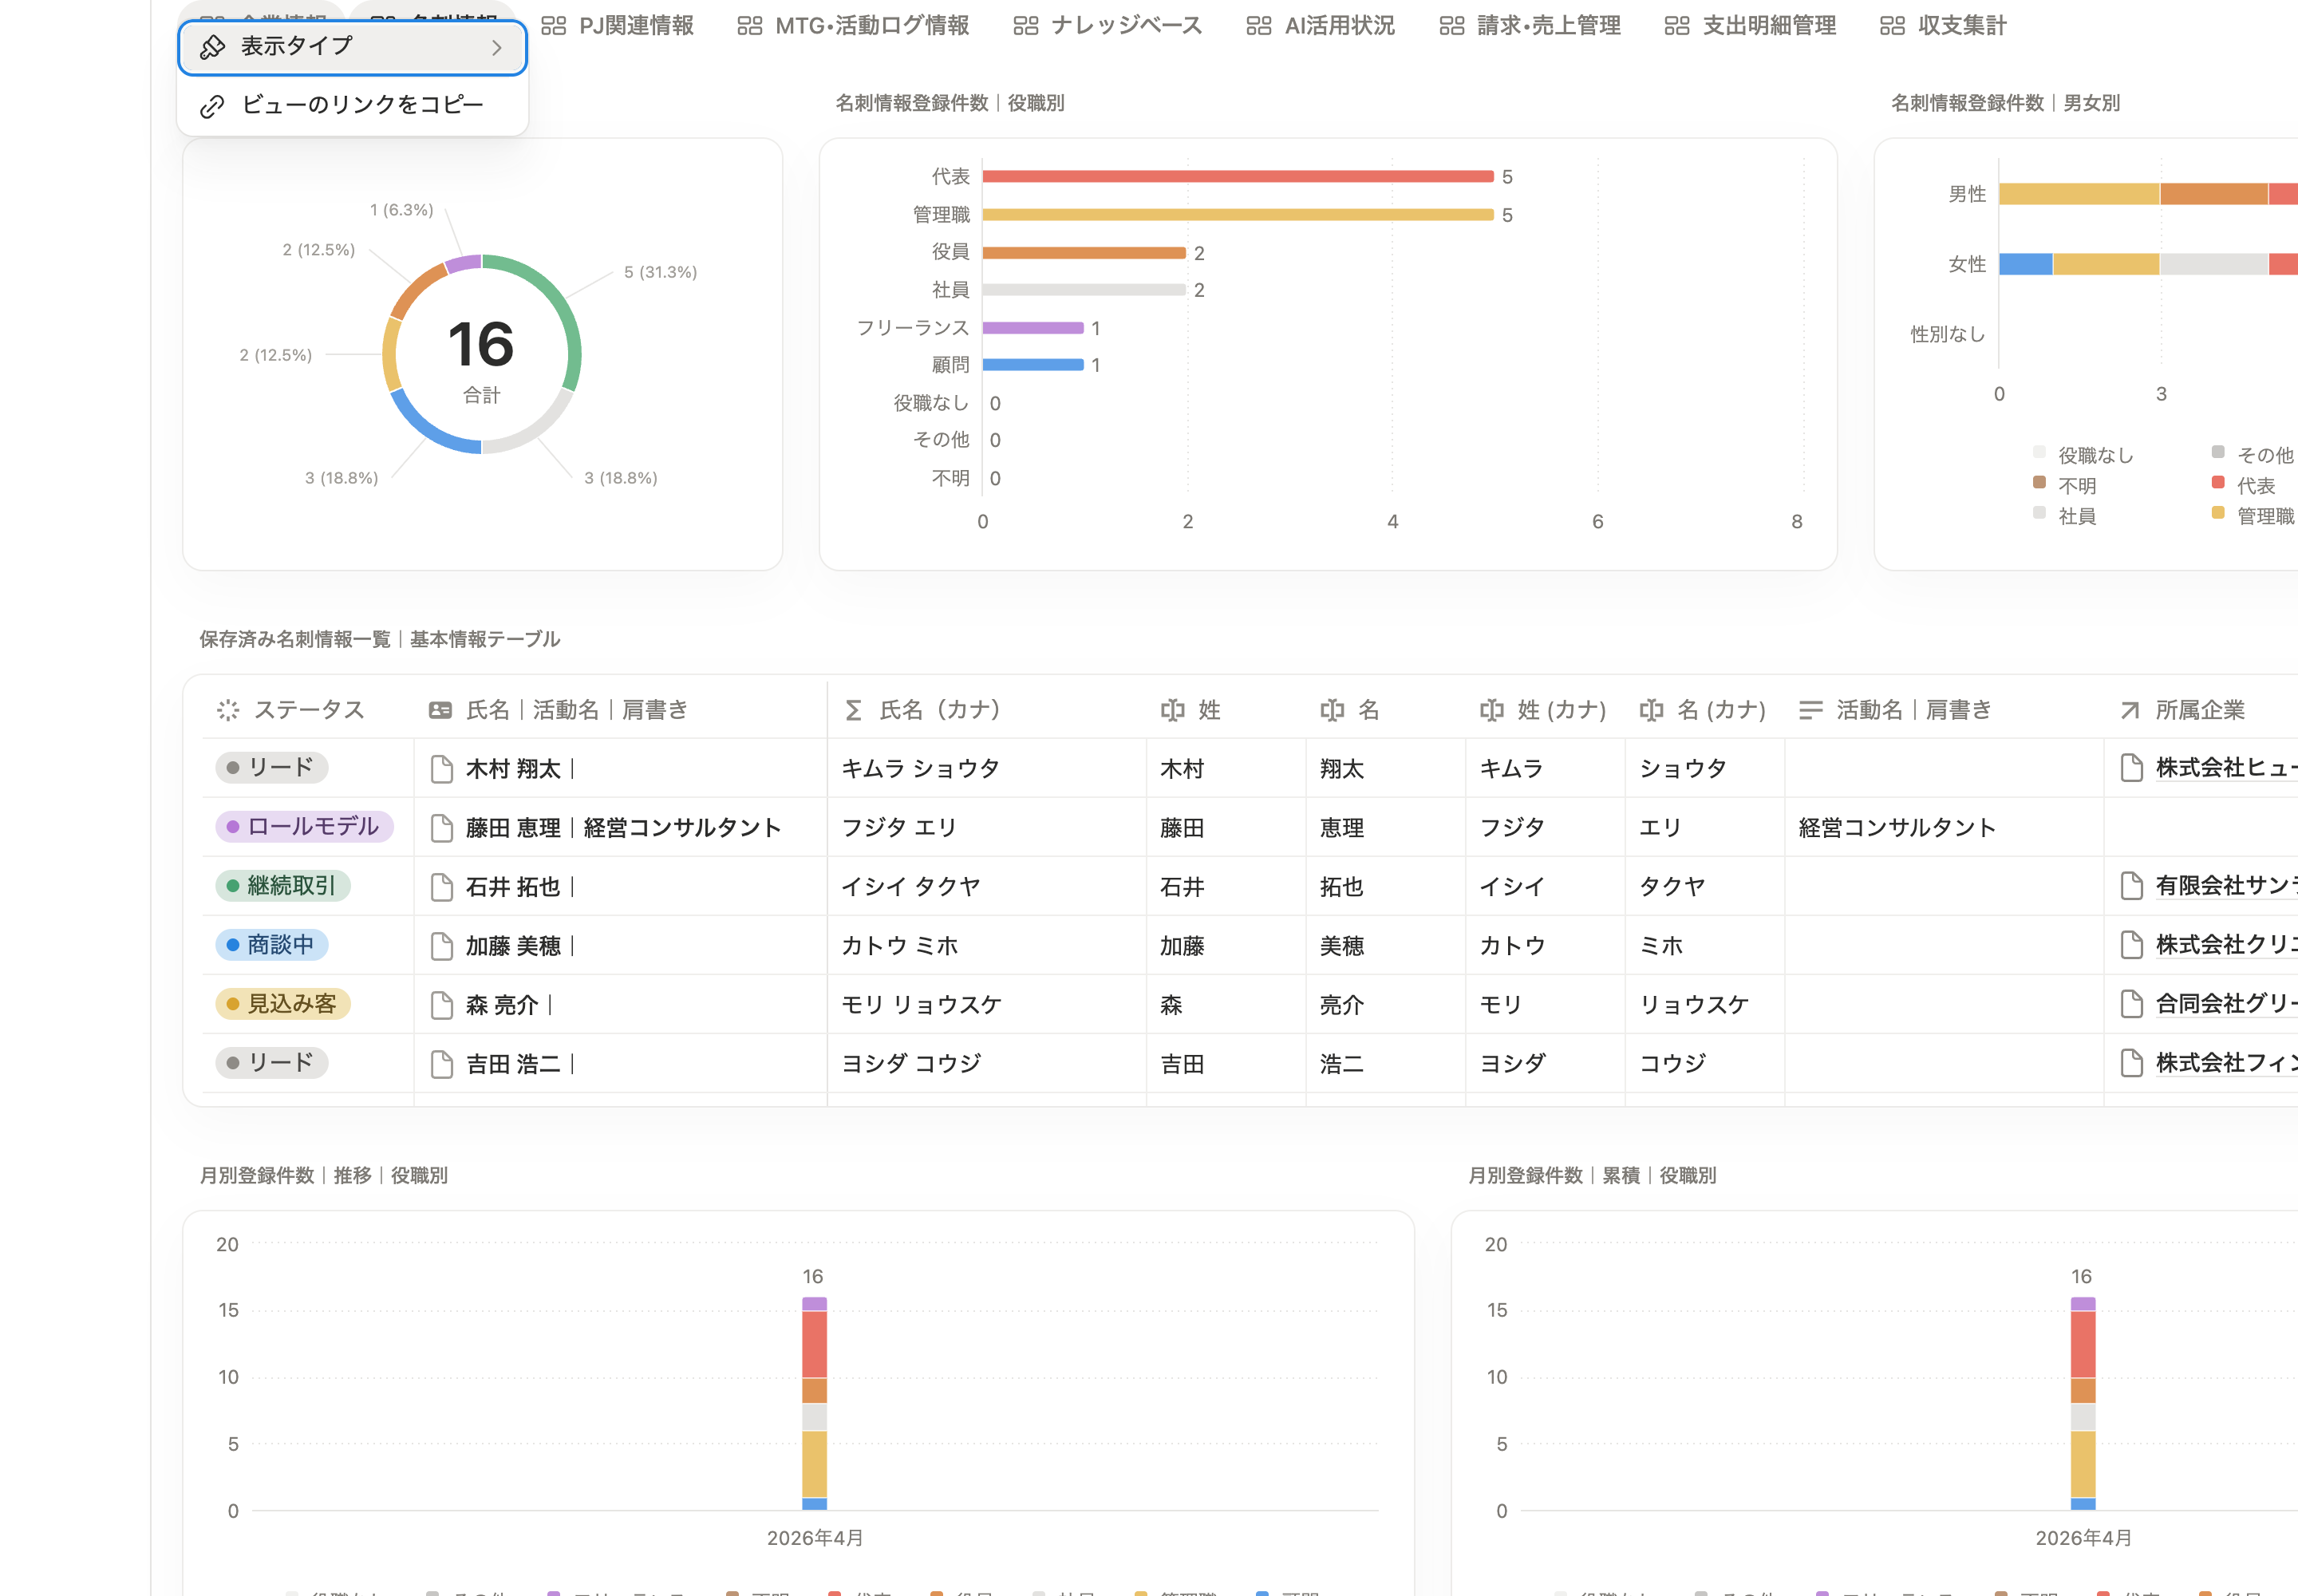This screenshot has width=2298, height=1596.
Task: Click the リード status tag in 吉田 浩二 row
Action: [x=272, y=1062]
